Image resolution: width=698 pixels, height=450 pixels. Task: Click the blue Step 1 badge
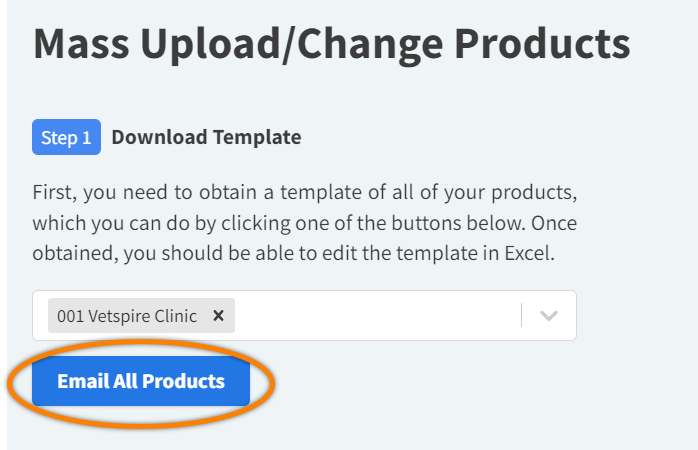(x=67, y=137)
